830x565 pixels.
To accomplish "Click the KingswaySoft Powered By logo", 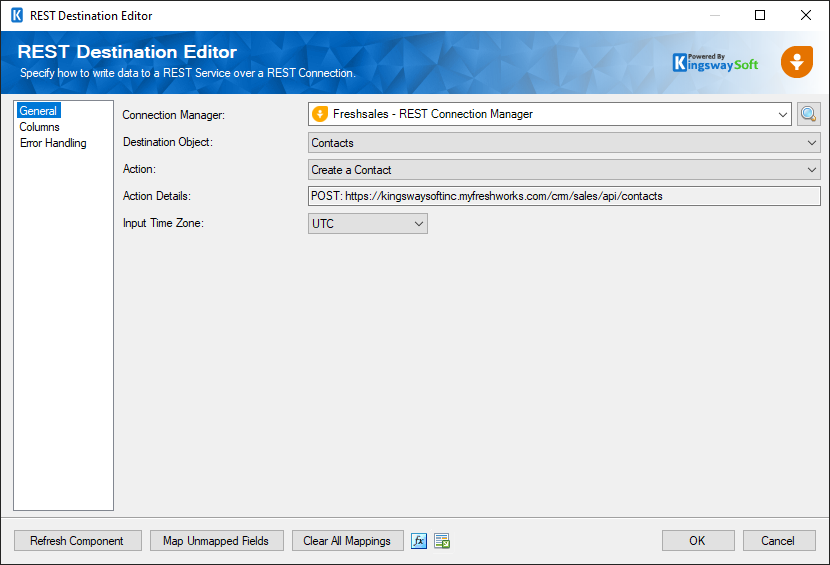I will tap(715, 62).
